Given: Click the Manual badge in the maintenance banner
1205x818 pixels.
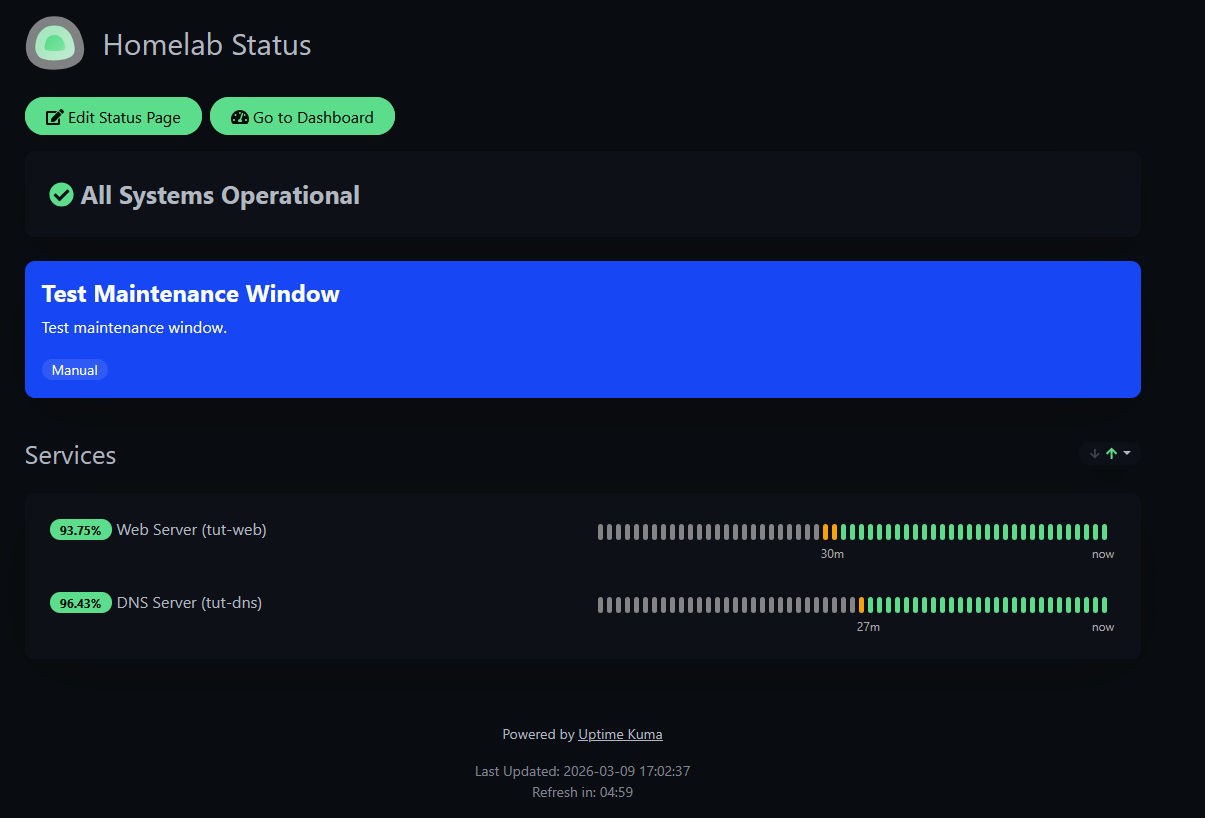Looking at the screenshot, I should (75, 369).
